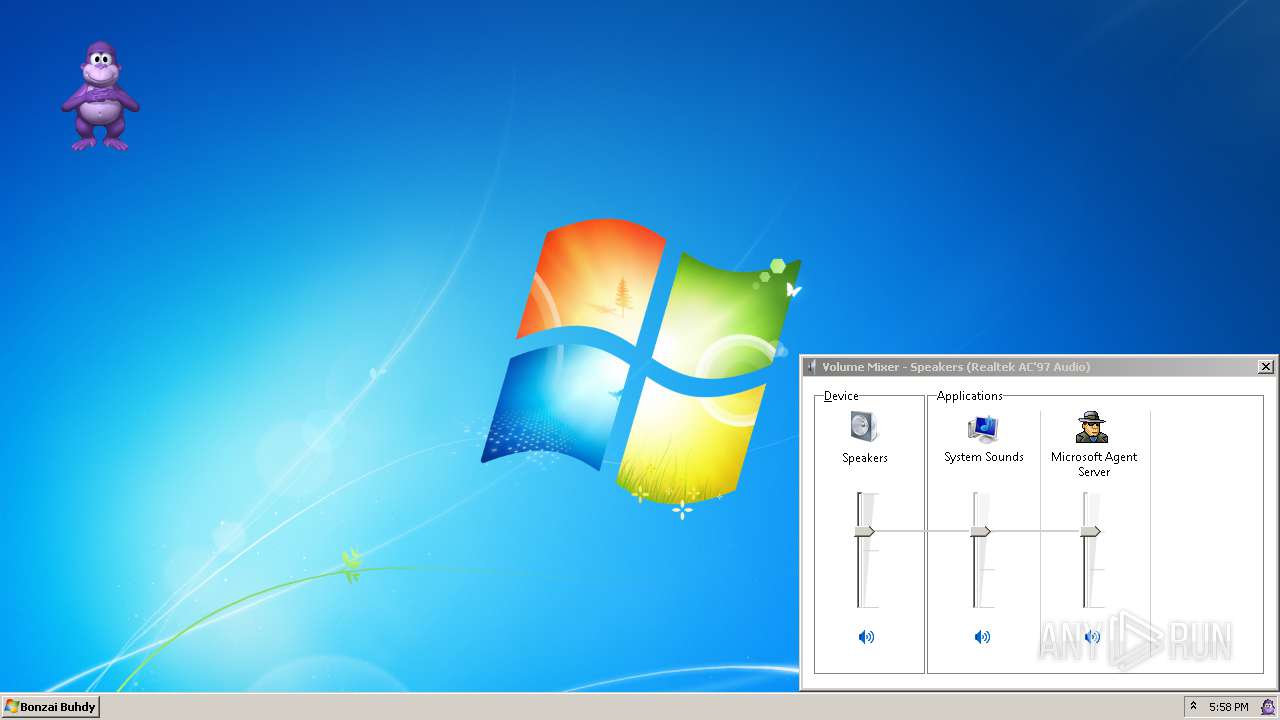
Task: Click the System Sounds icon
Action: 984,428
